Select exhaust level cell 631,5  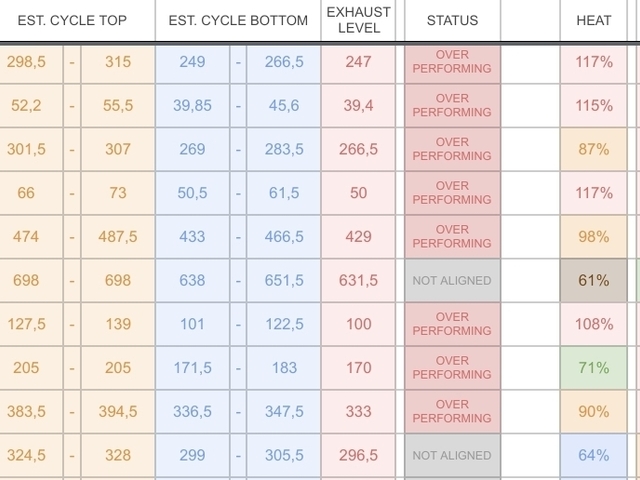[358, 281]
